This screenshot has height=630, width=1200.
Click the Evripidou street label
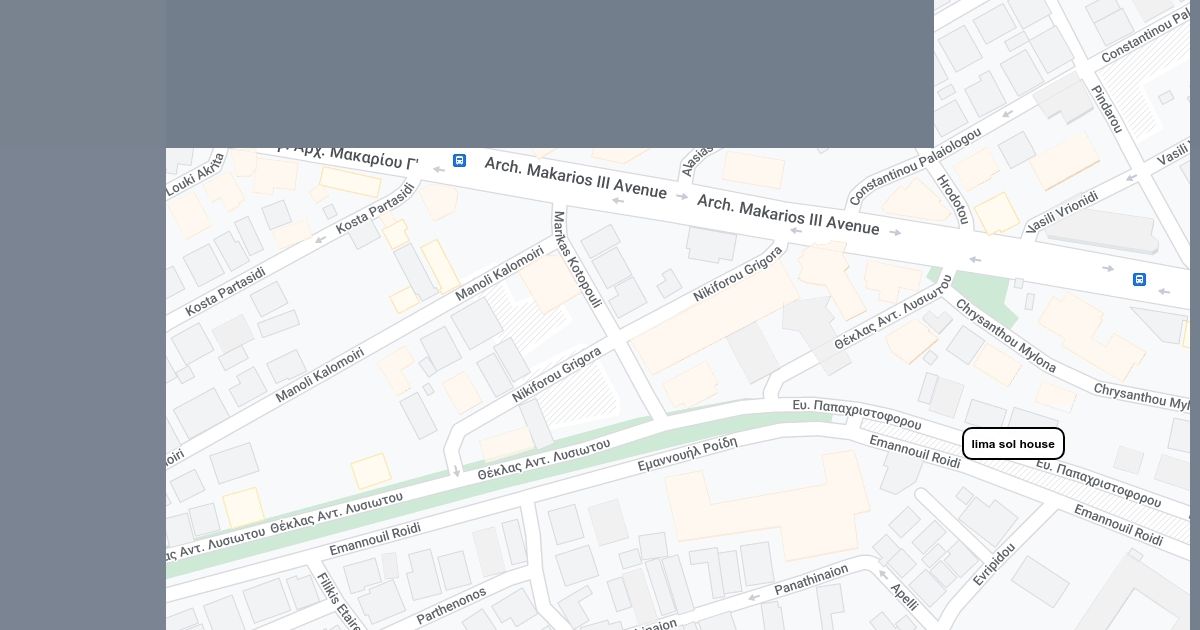click(994, 564)
